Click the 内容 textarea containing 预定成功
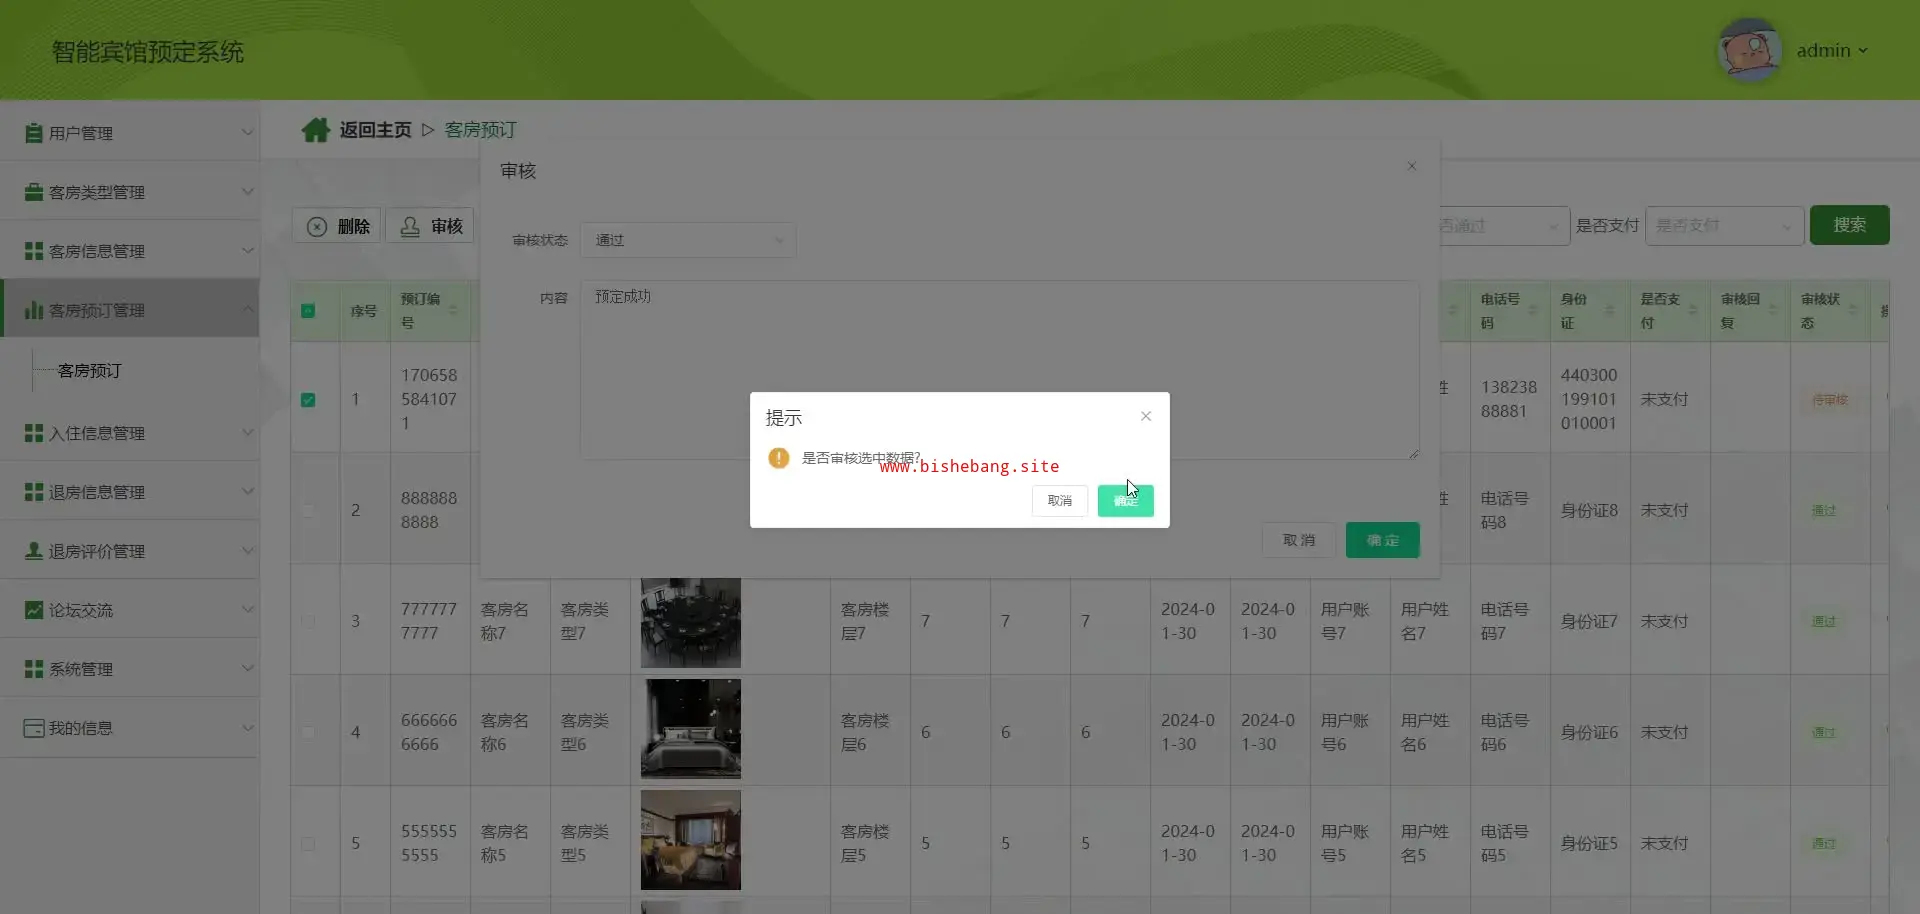This screenshot has height=914, width=1920. pos(1000,370)
